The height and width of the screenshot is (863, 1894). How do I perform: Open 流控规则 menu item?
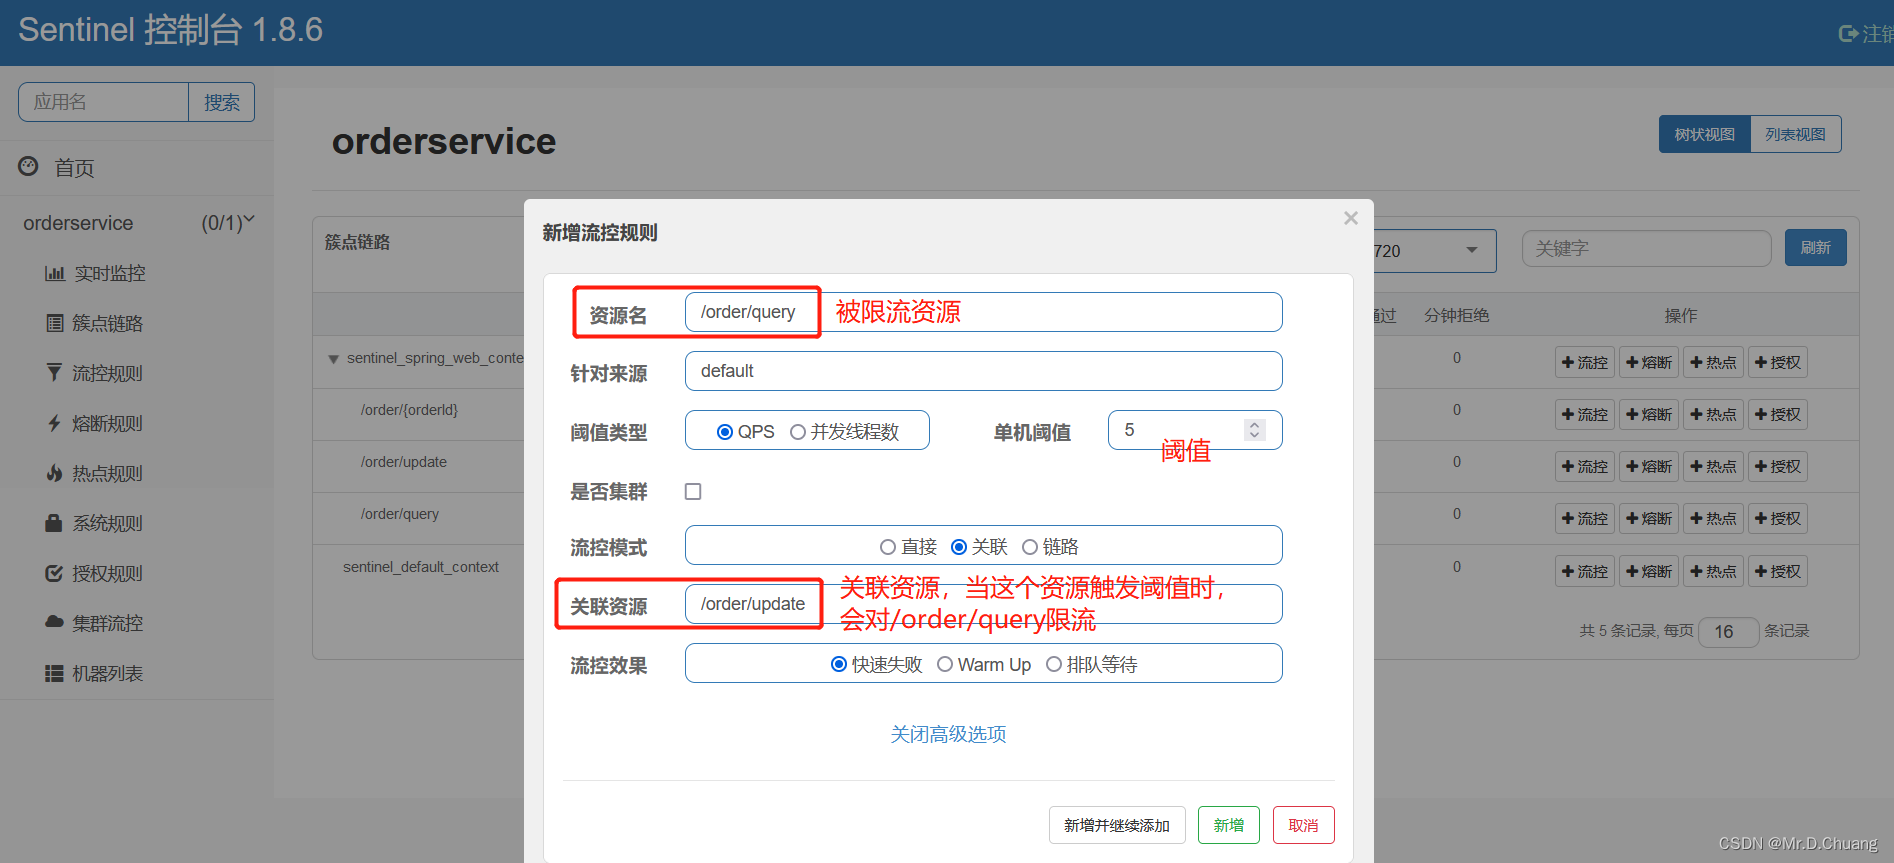tap(107, 373)
